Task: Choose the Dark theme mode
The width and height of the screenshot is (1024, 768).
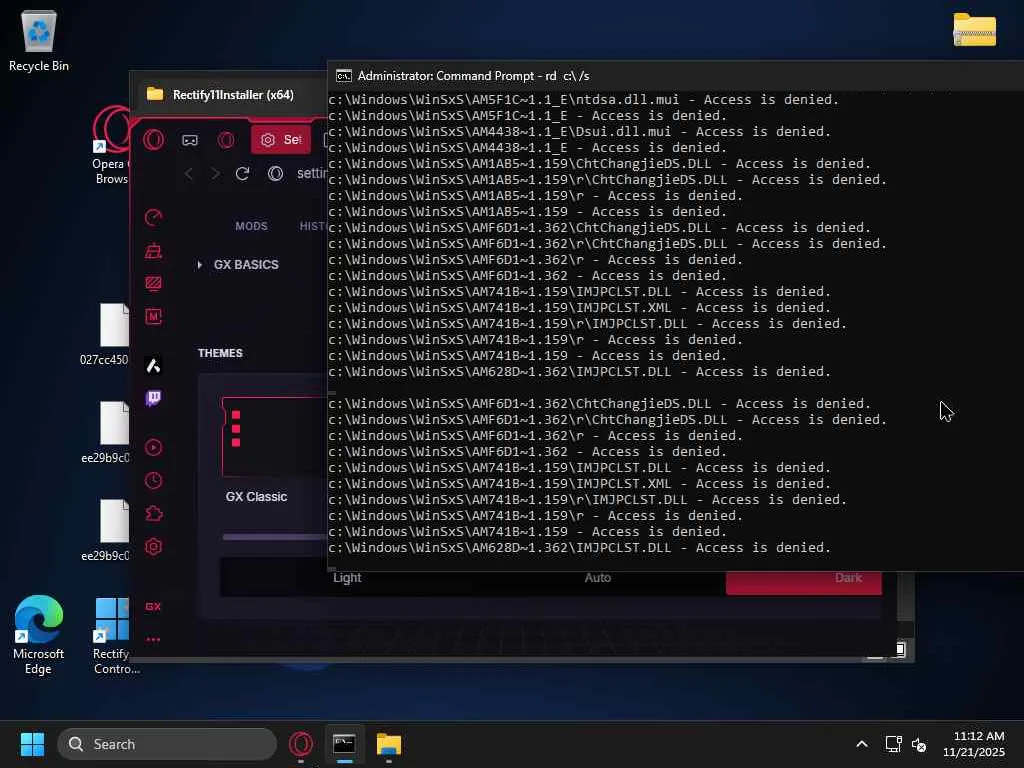Action: [x=804, y=581]
